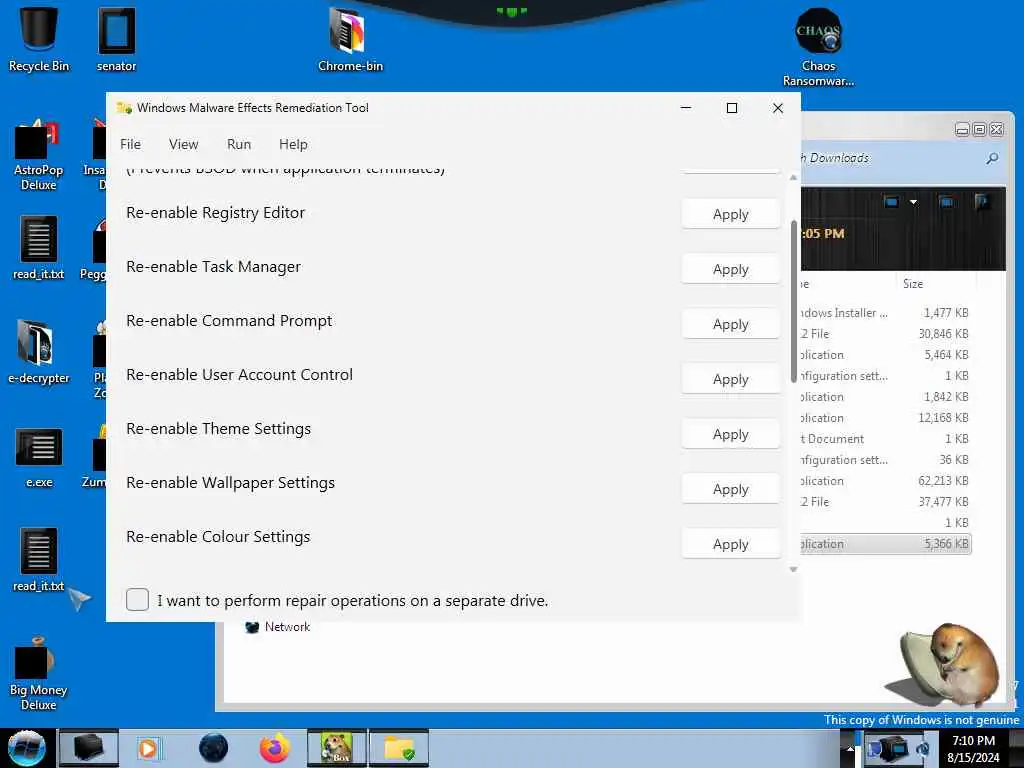Click the Remediation Tool title bar icon
The width and height of the screenshot is (1024, 768).
click(124, 108)
